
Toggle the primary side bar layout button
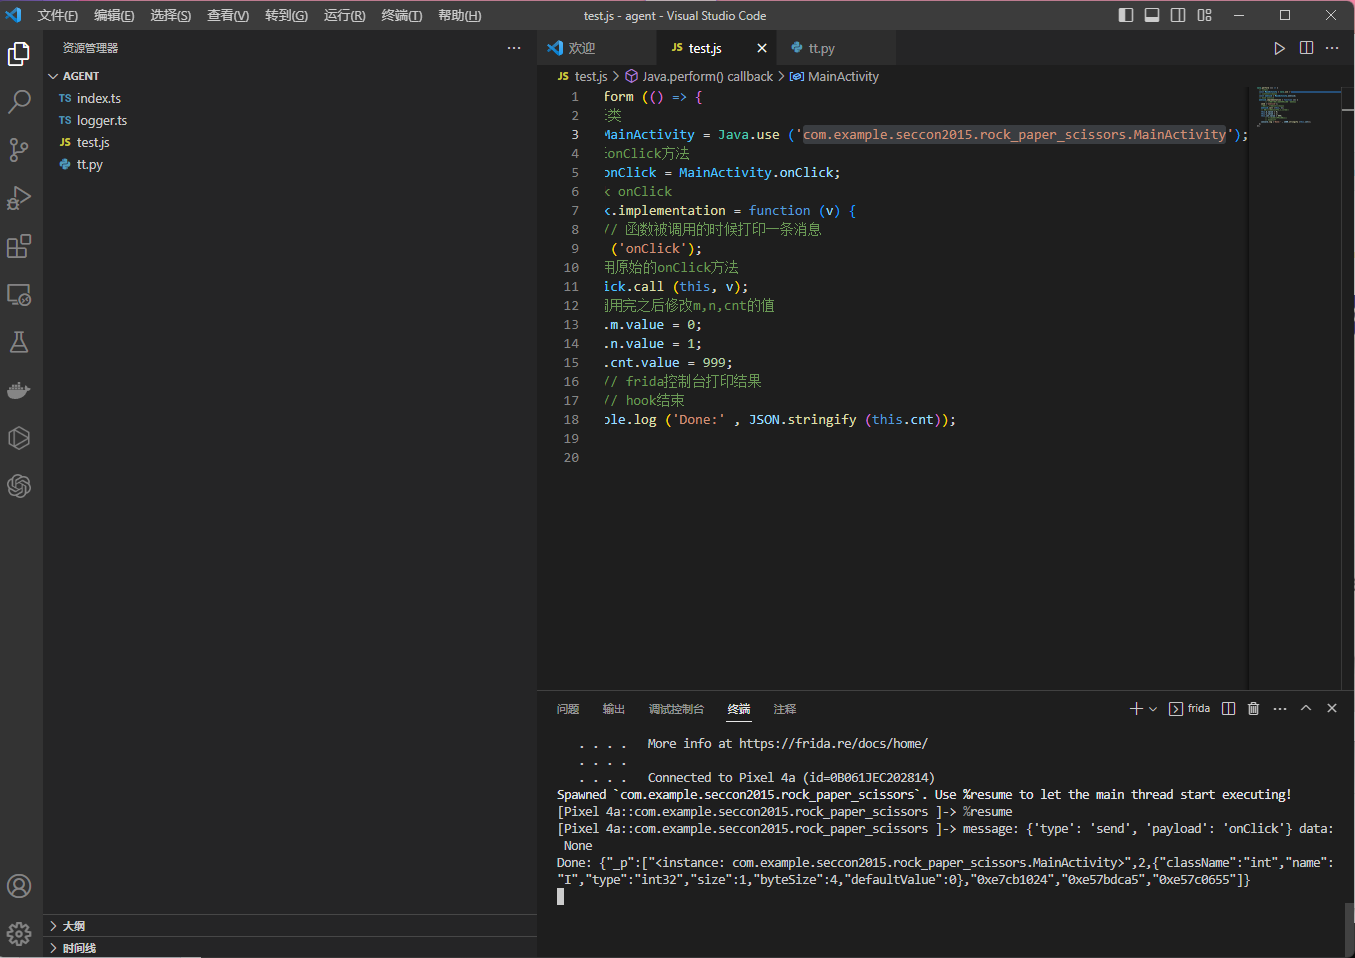1126,15
